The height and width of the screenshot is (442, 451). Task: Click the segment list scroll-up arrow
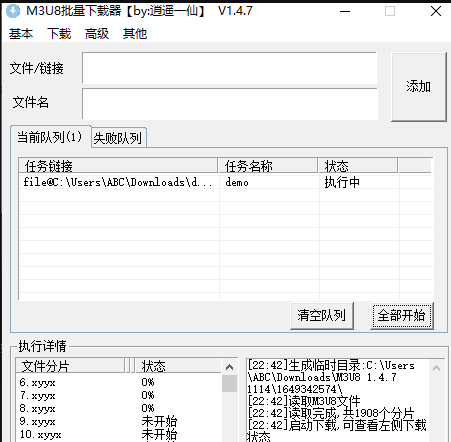coord(229,367)
